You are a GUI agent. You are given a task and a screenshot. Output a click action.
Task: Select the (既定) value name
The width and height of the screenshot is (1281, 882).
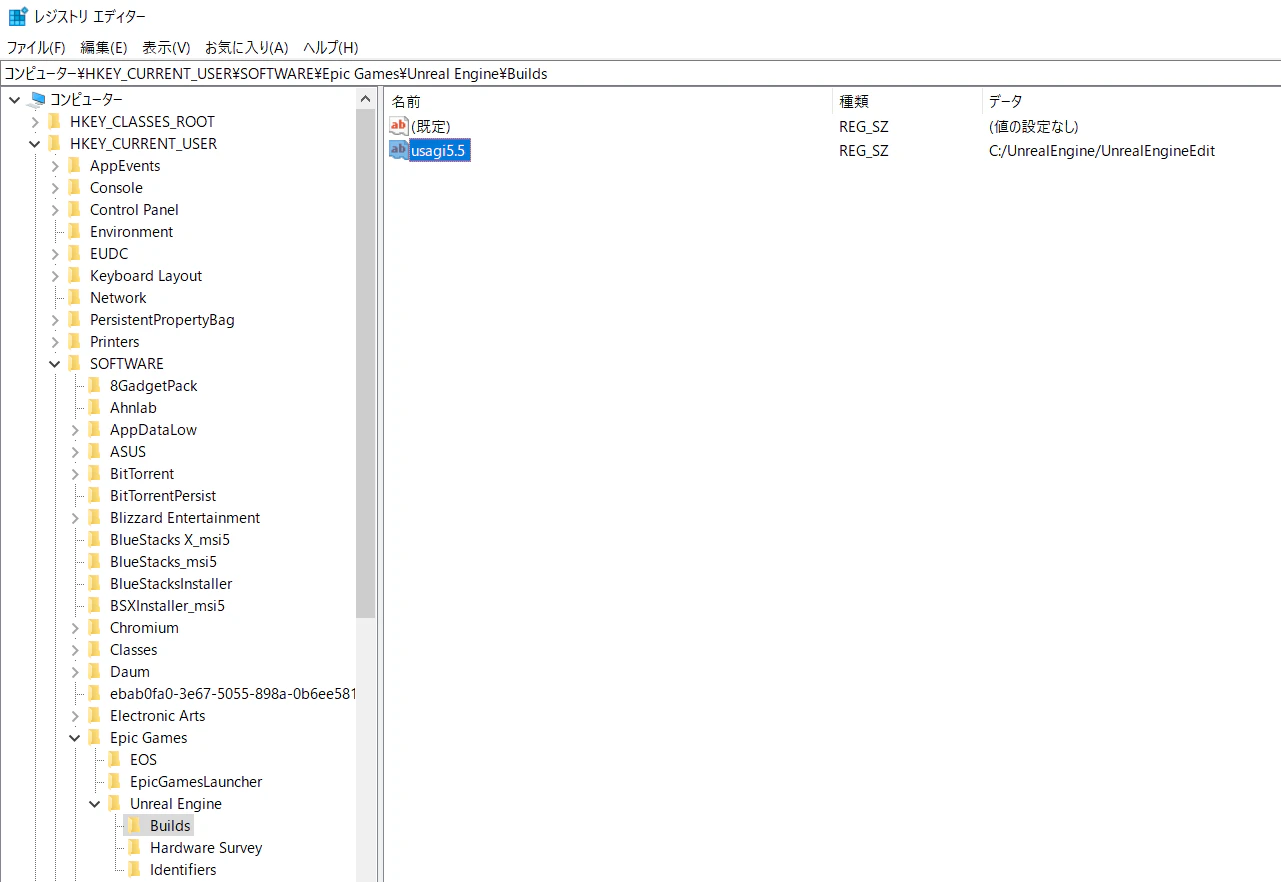pos(431,126)
